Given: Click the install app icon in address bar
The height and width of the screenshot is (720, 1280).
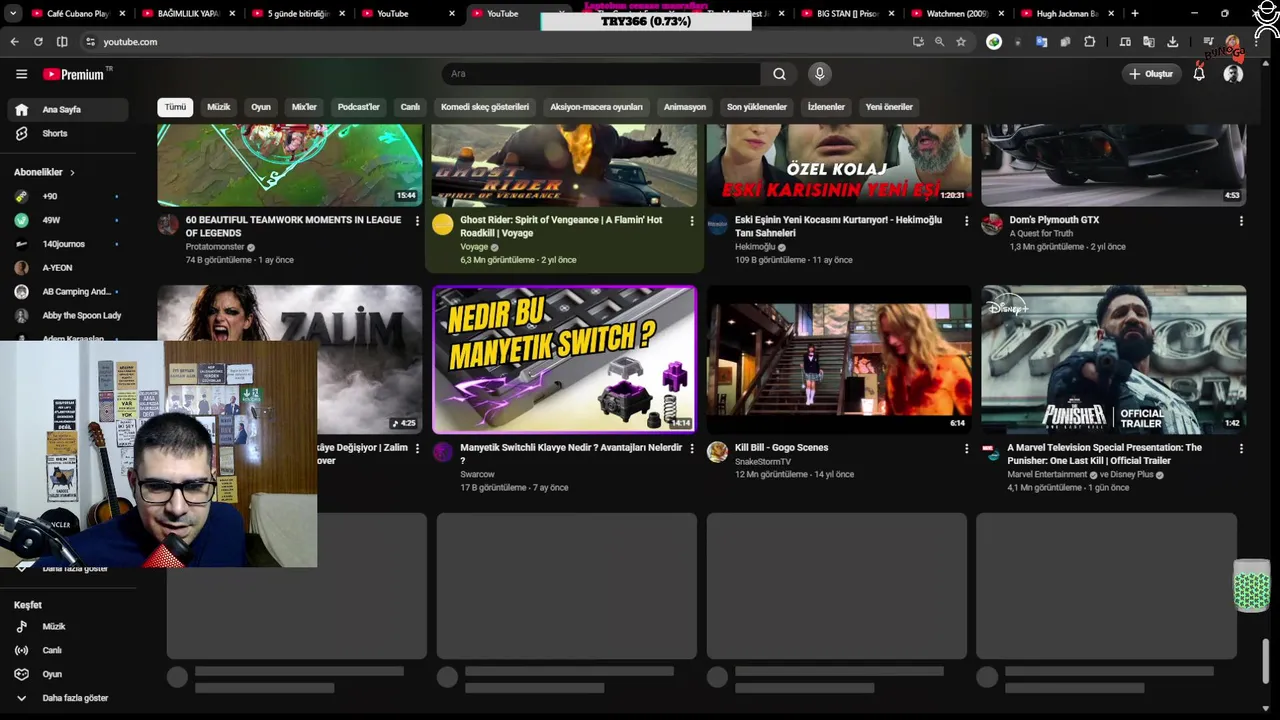Looking at the screenshot, I should pyautogui.click(x=918, y=42).
